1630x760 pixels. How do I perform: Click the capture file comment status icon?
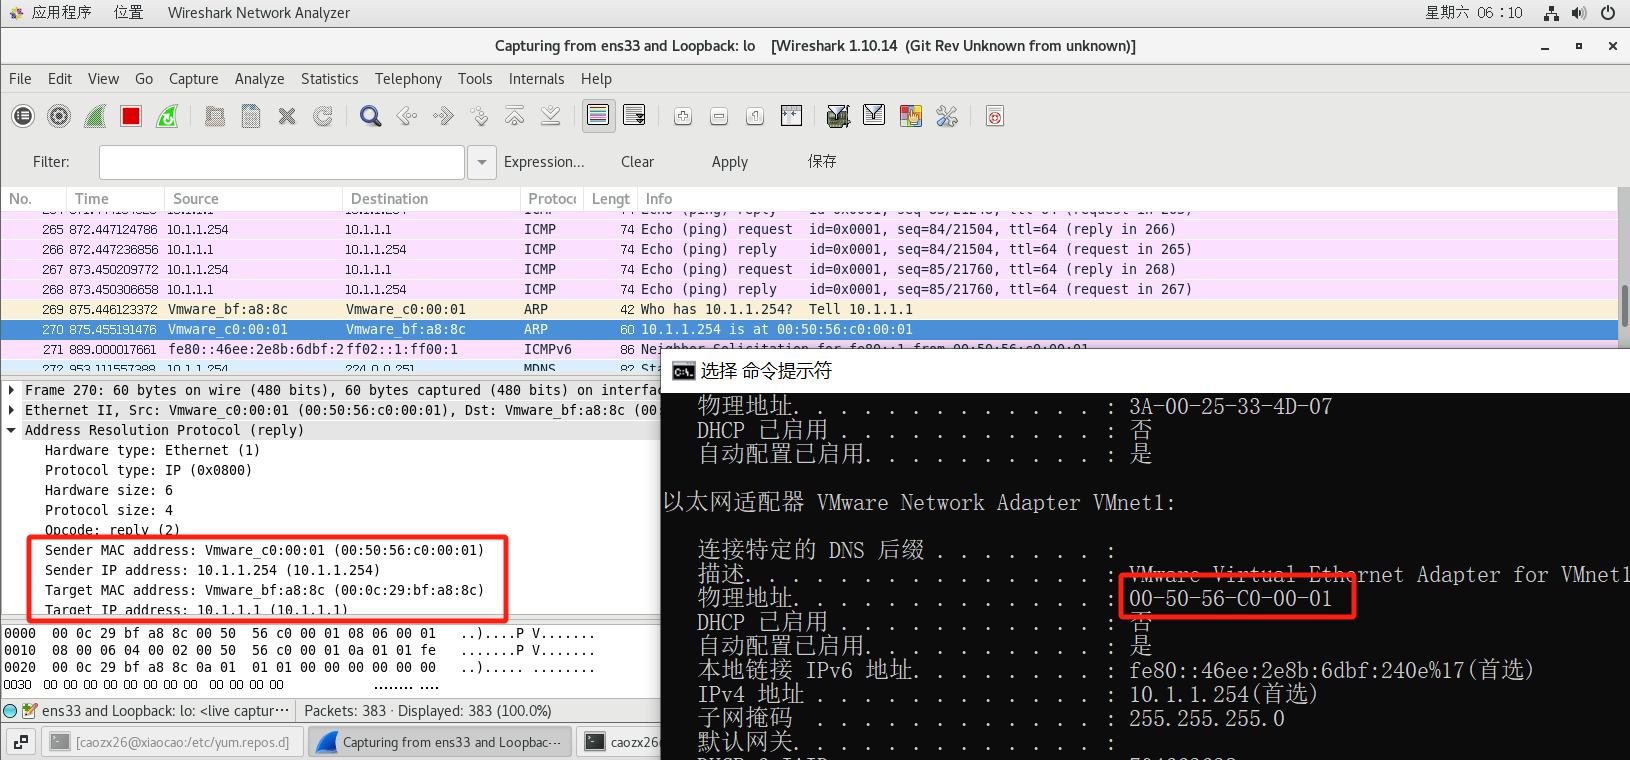pos(30,711)
